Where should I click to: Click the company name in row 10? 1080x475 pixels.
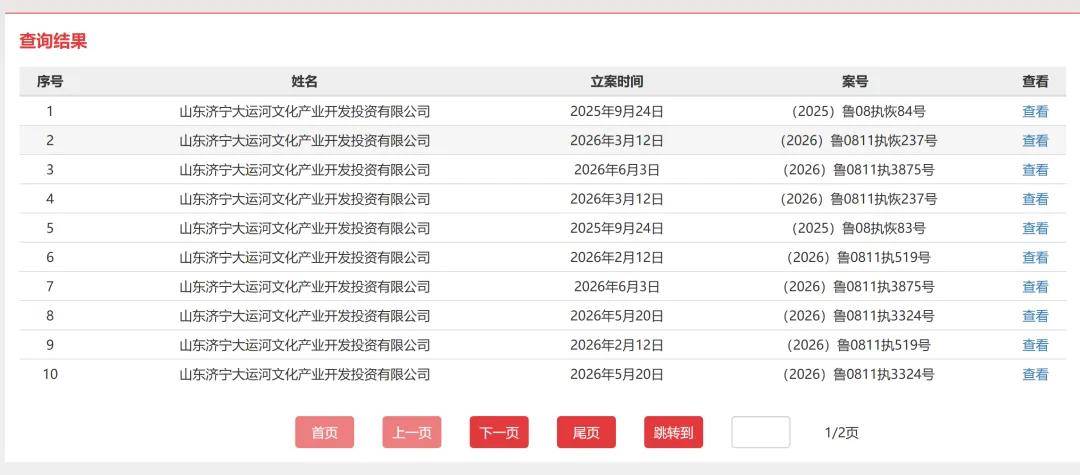tap(304, 374)
